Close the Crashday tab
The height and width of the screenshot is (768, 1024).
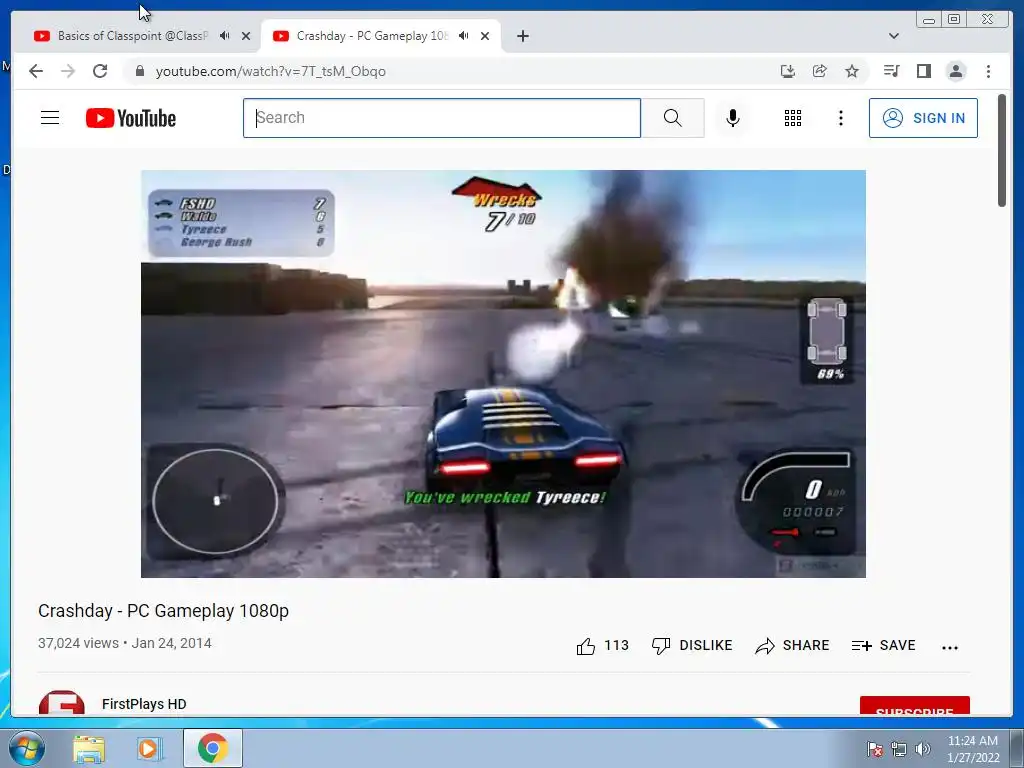point(485,36)
